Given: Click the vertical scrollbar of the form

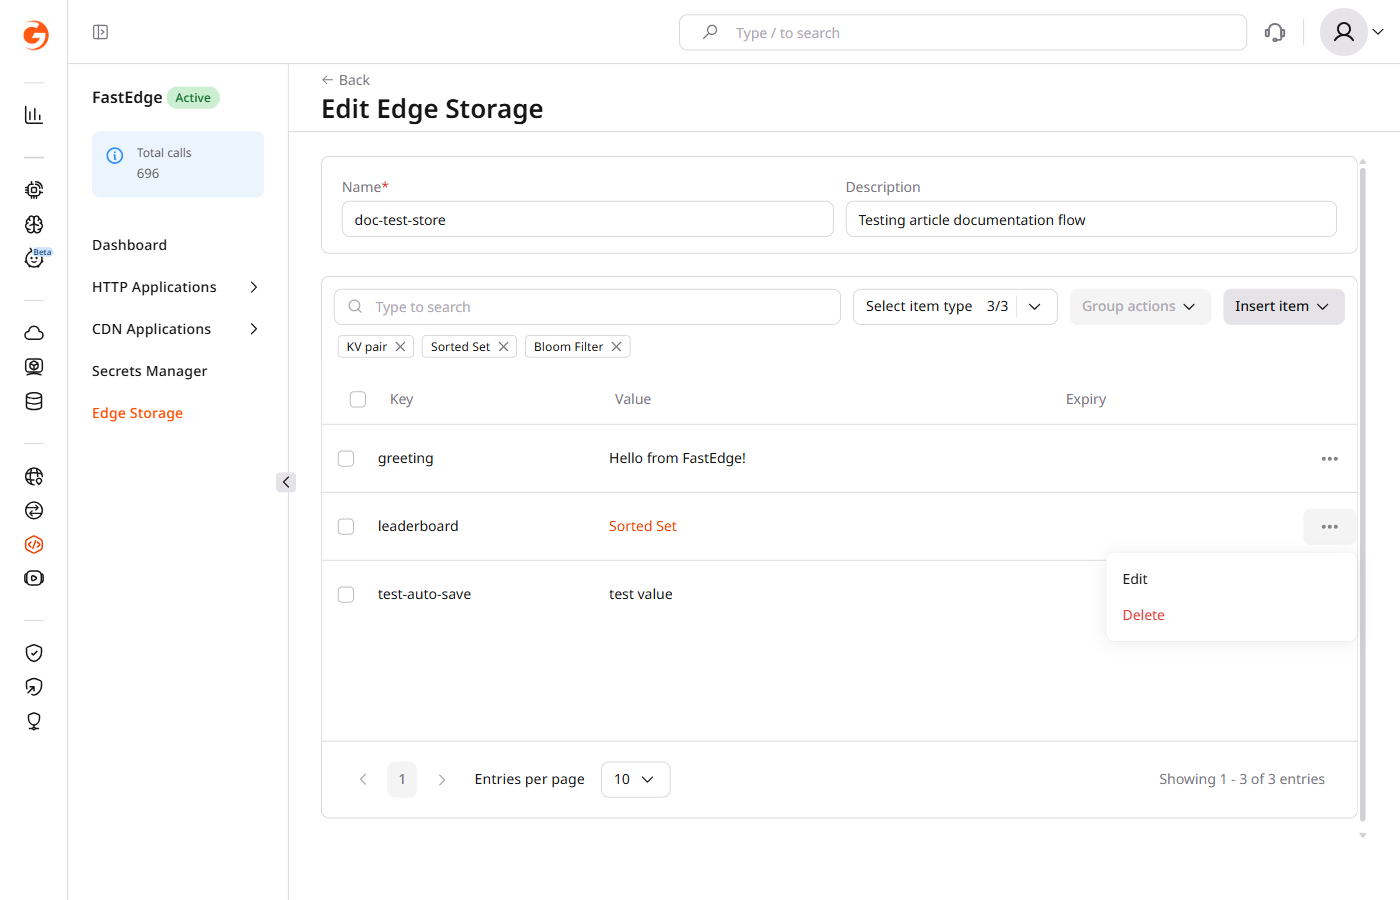Looking at the screenshot, I should click(x=1362, y=495).
